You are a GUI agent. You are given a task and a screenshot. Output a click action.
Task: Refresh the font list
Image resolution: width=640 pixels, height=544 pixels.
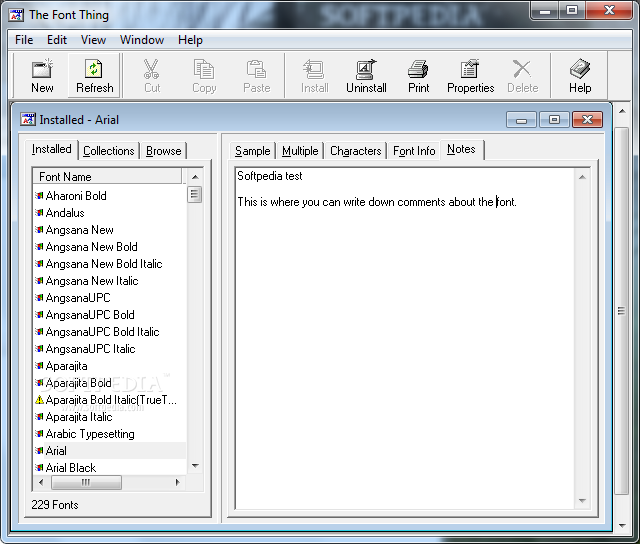[x=94, y=76]
